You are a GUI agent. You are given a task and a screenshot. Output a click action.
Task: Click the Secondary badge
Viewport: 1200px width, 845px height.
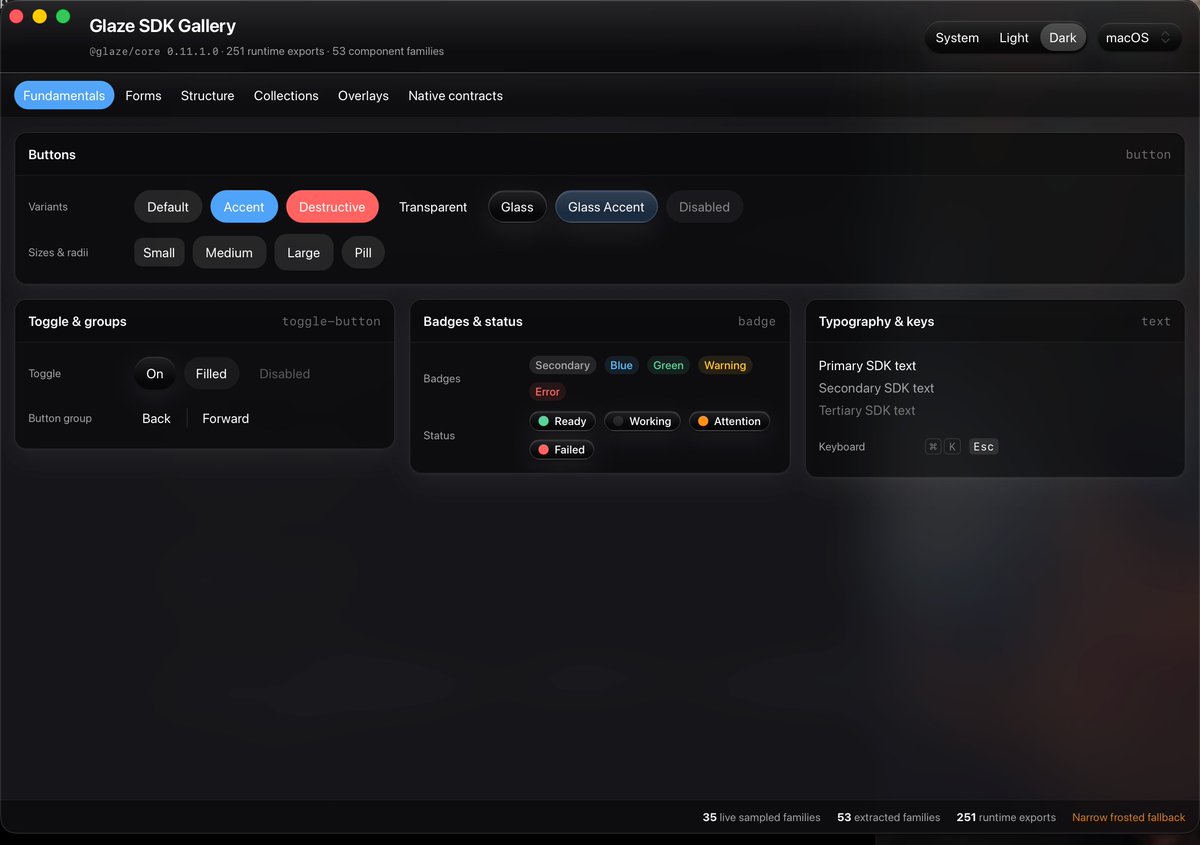point(563,366)
